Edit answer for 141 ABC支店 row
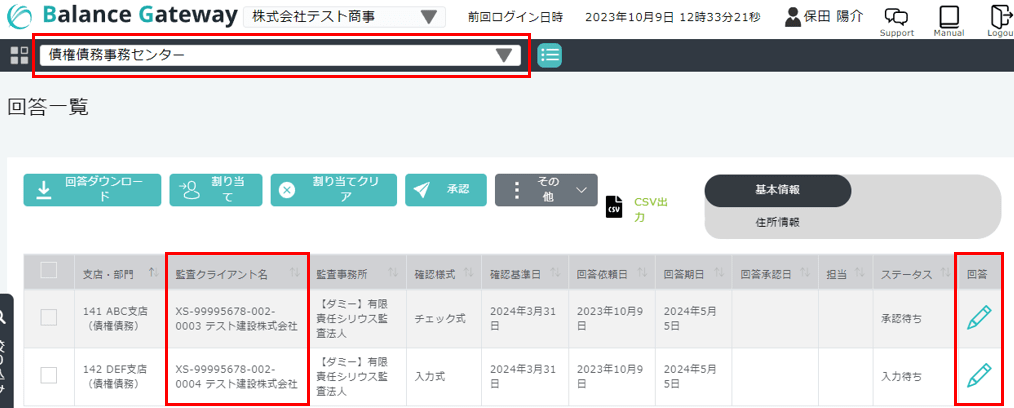1014x408 pixels. [980, 318]
